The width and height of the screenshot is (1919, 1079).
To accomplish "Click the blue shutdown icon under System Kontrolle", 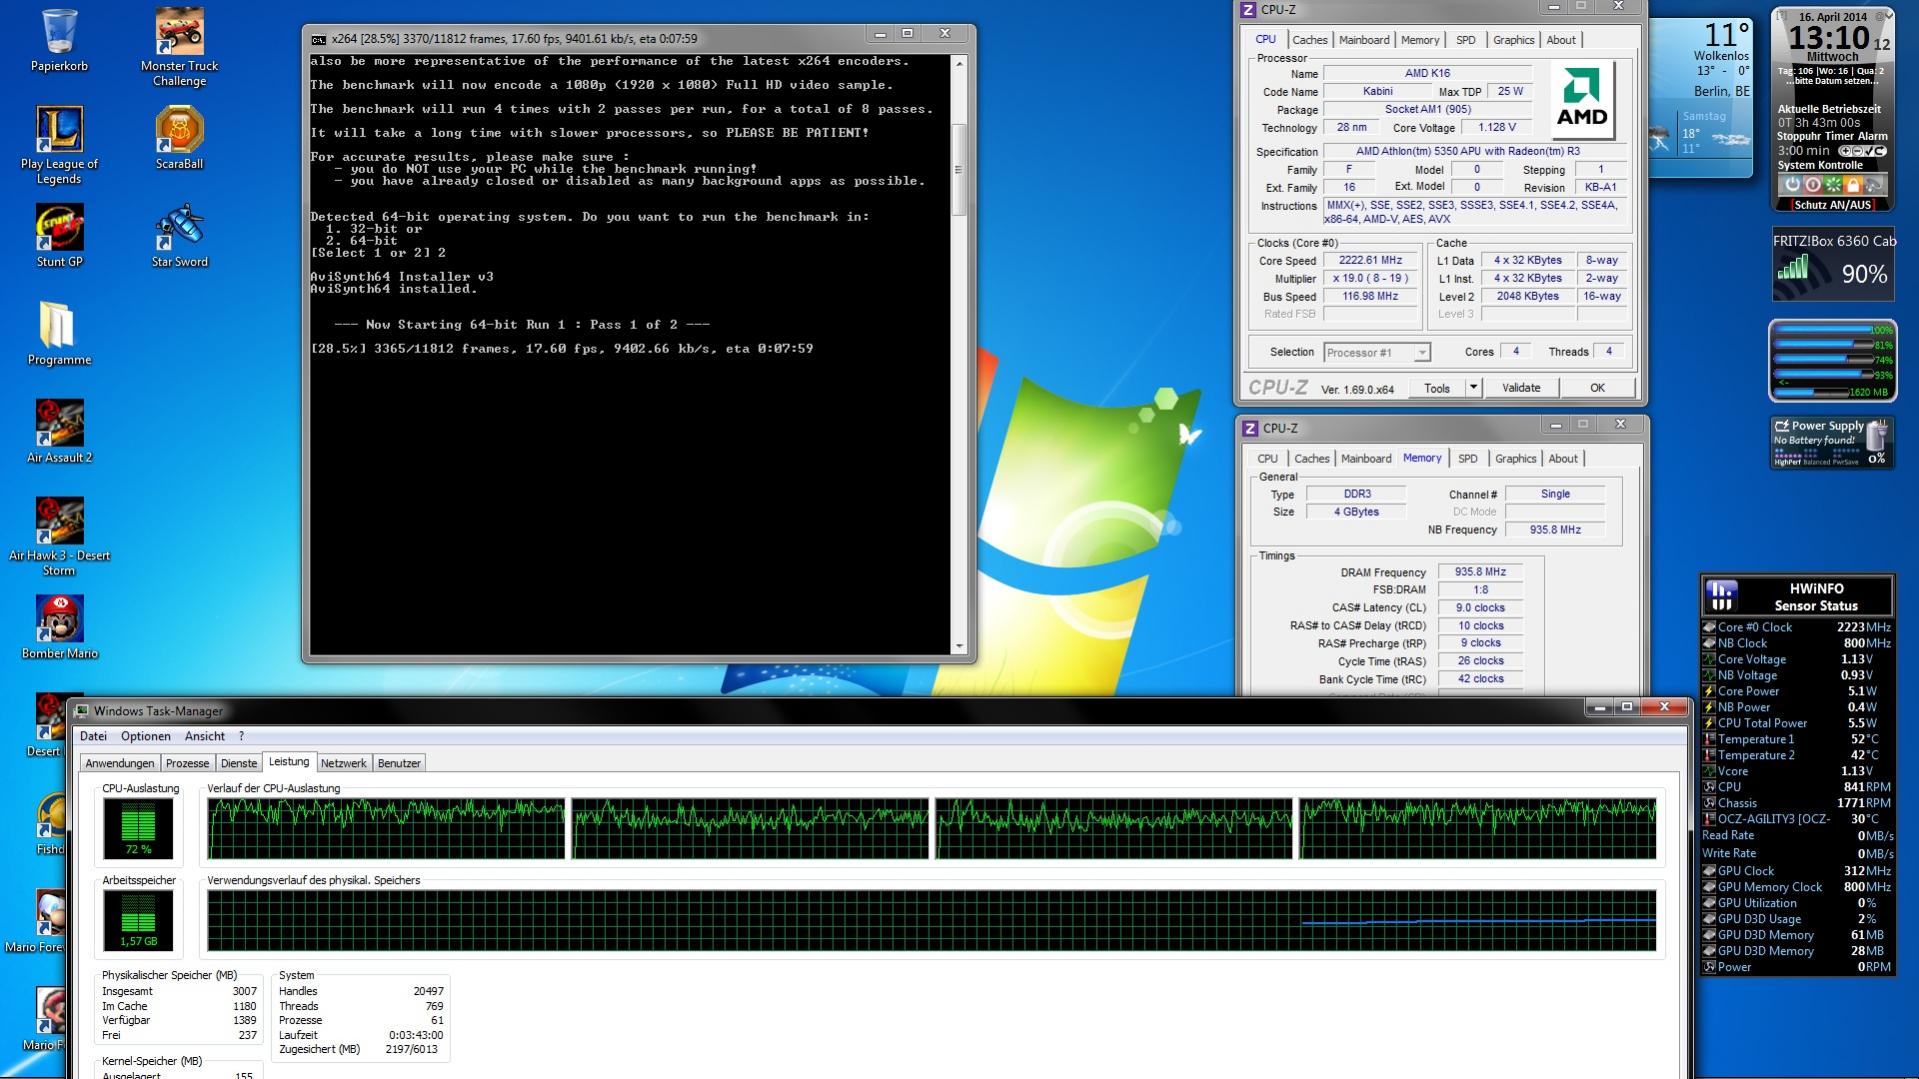I will (1792, 185).
